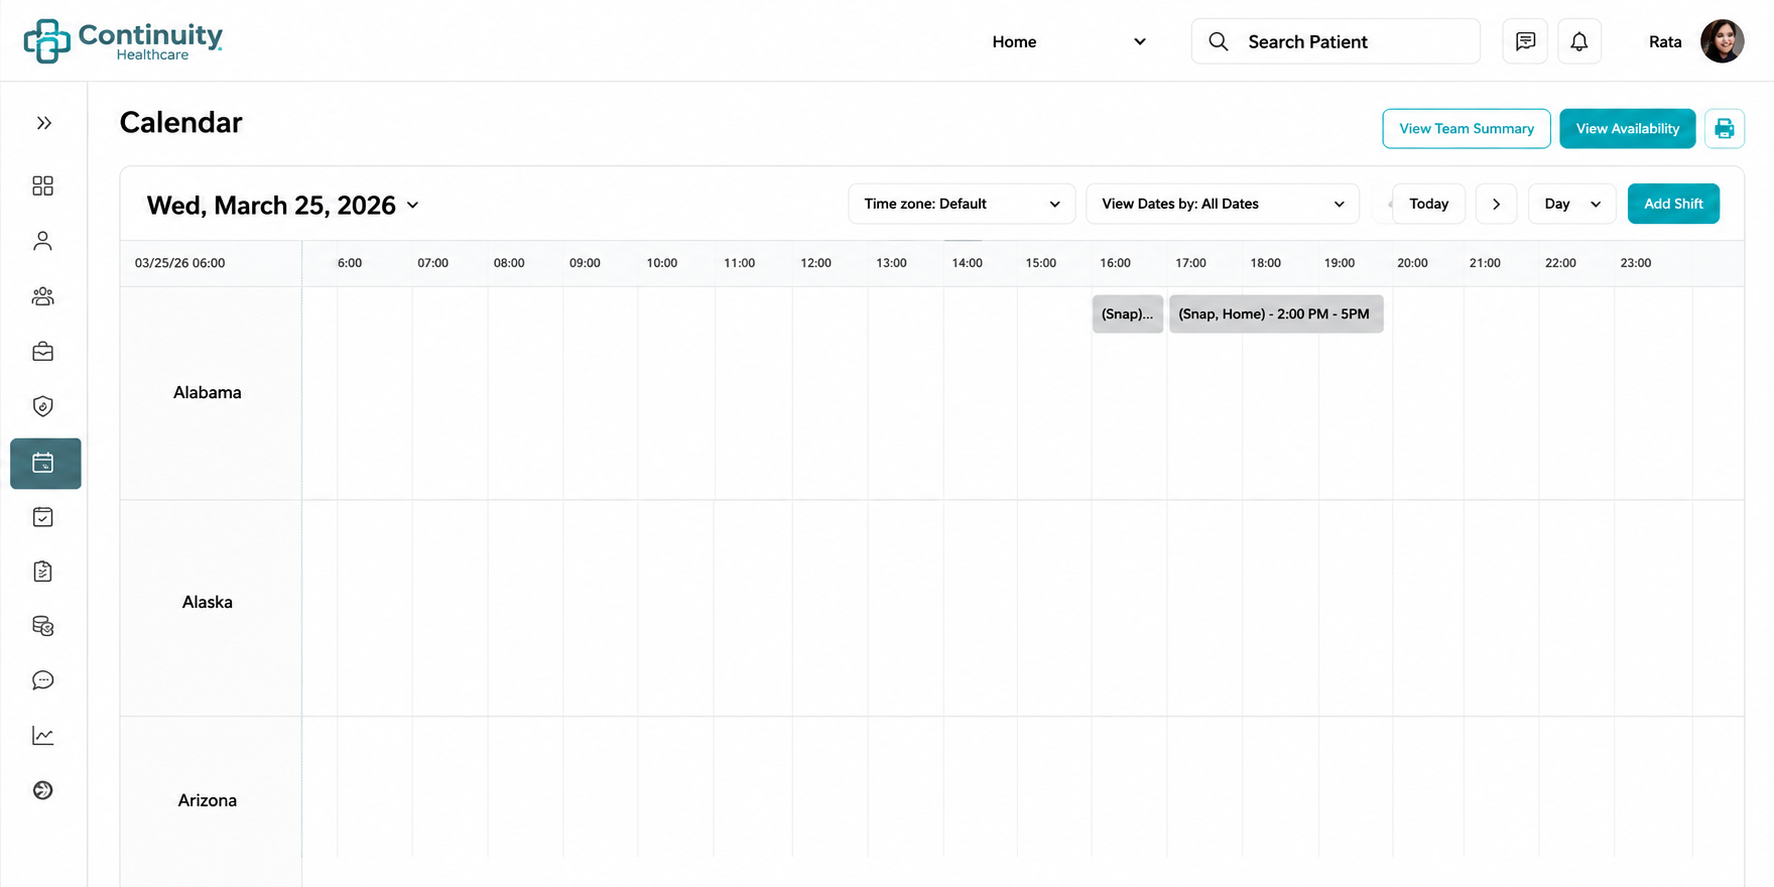Click the 20:00 time column header
This screenshot has height=887, width=1774.
tap(1412, 263)
